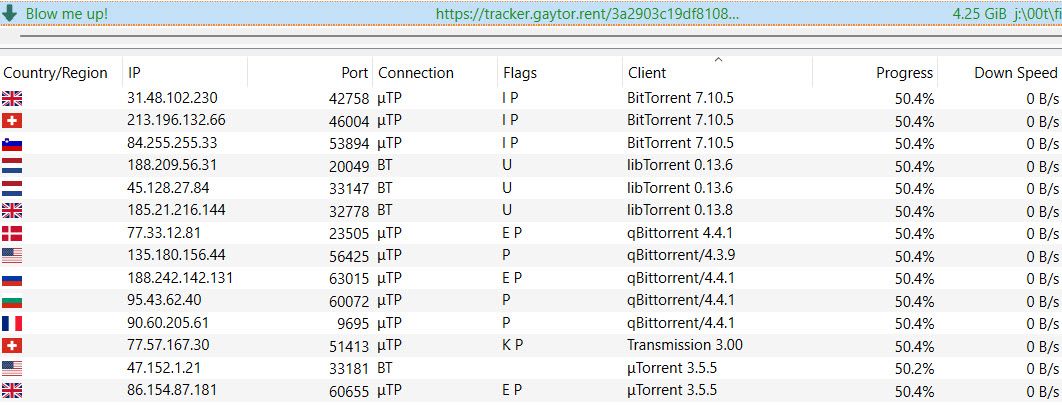Click the Down Speed column header
Image resolution: width=1062 pixels, height=405 pixels.
(1015, 73)
